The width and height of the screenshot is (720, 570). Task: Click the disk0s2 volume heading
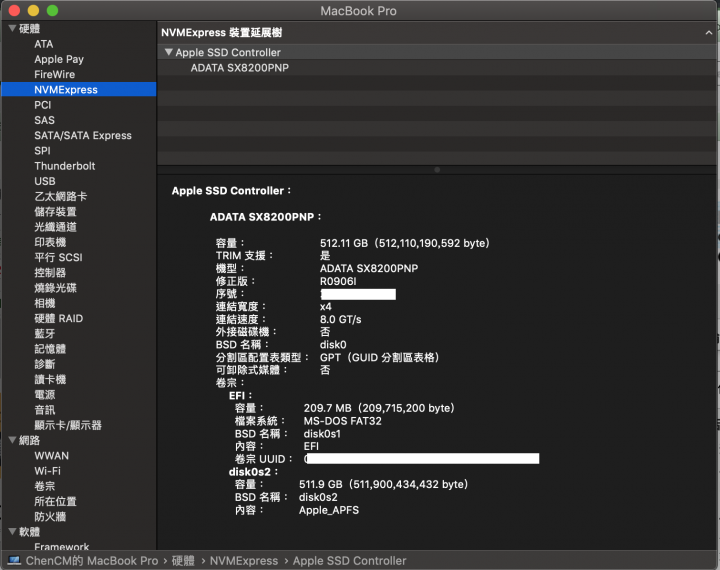point(253,472)
